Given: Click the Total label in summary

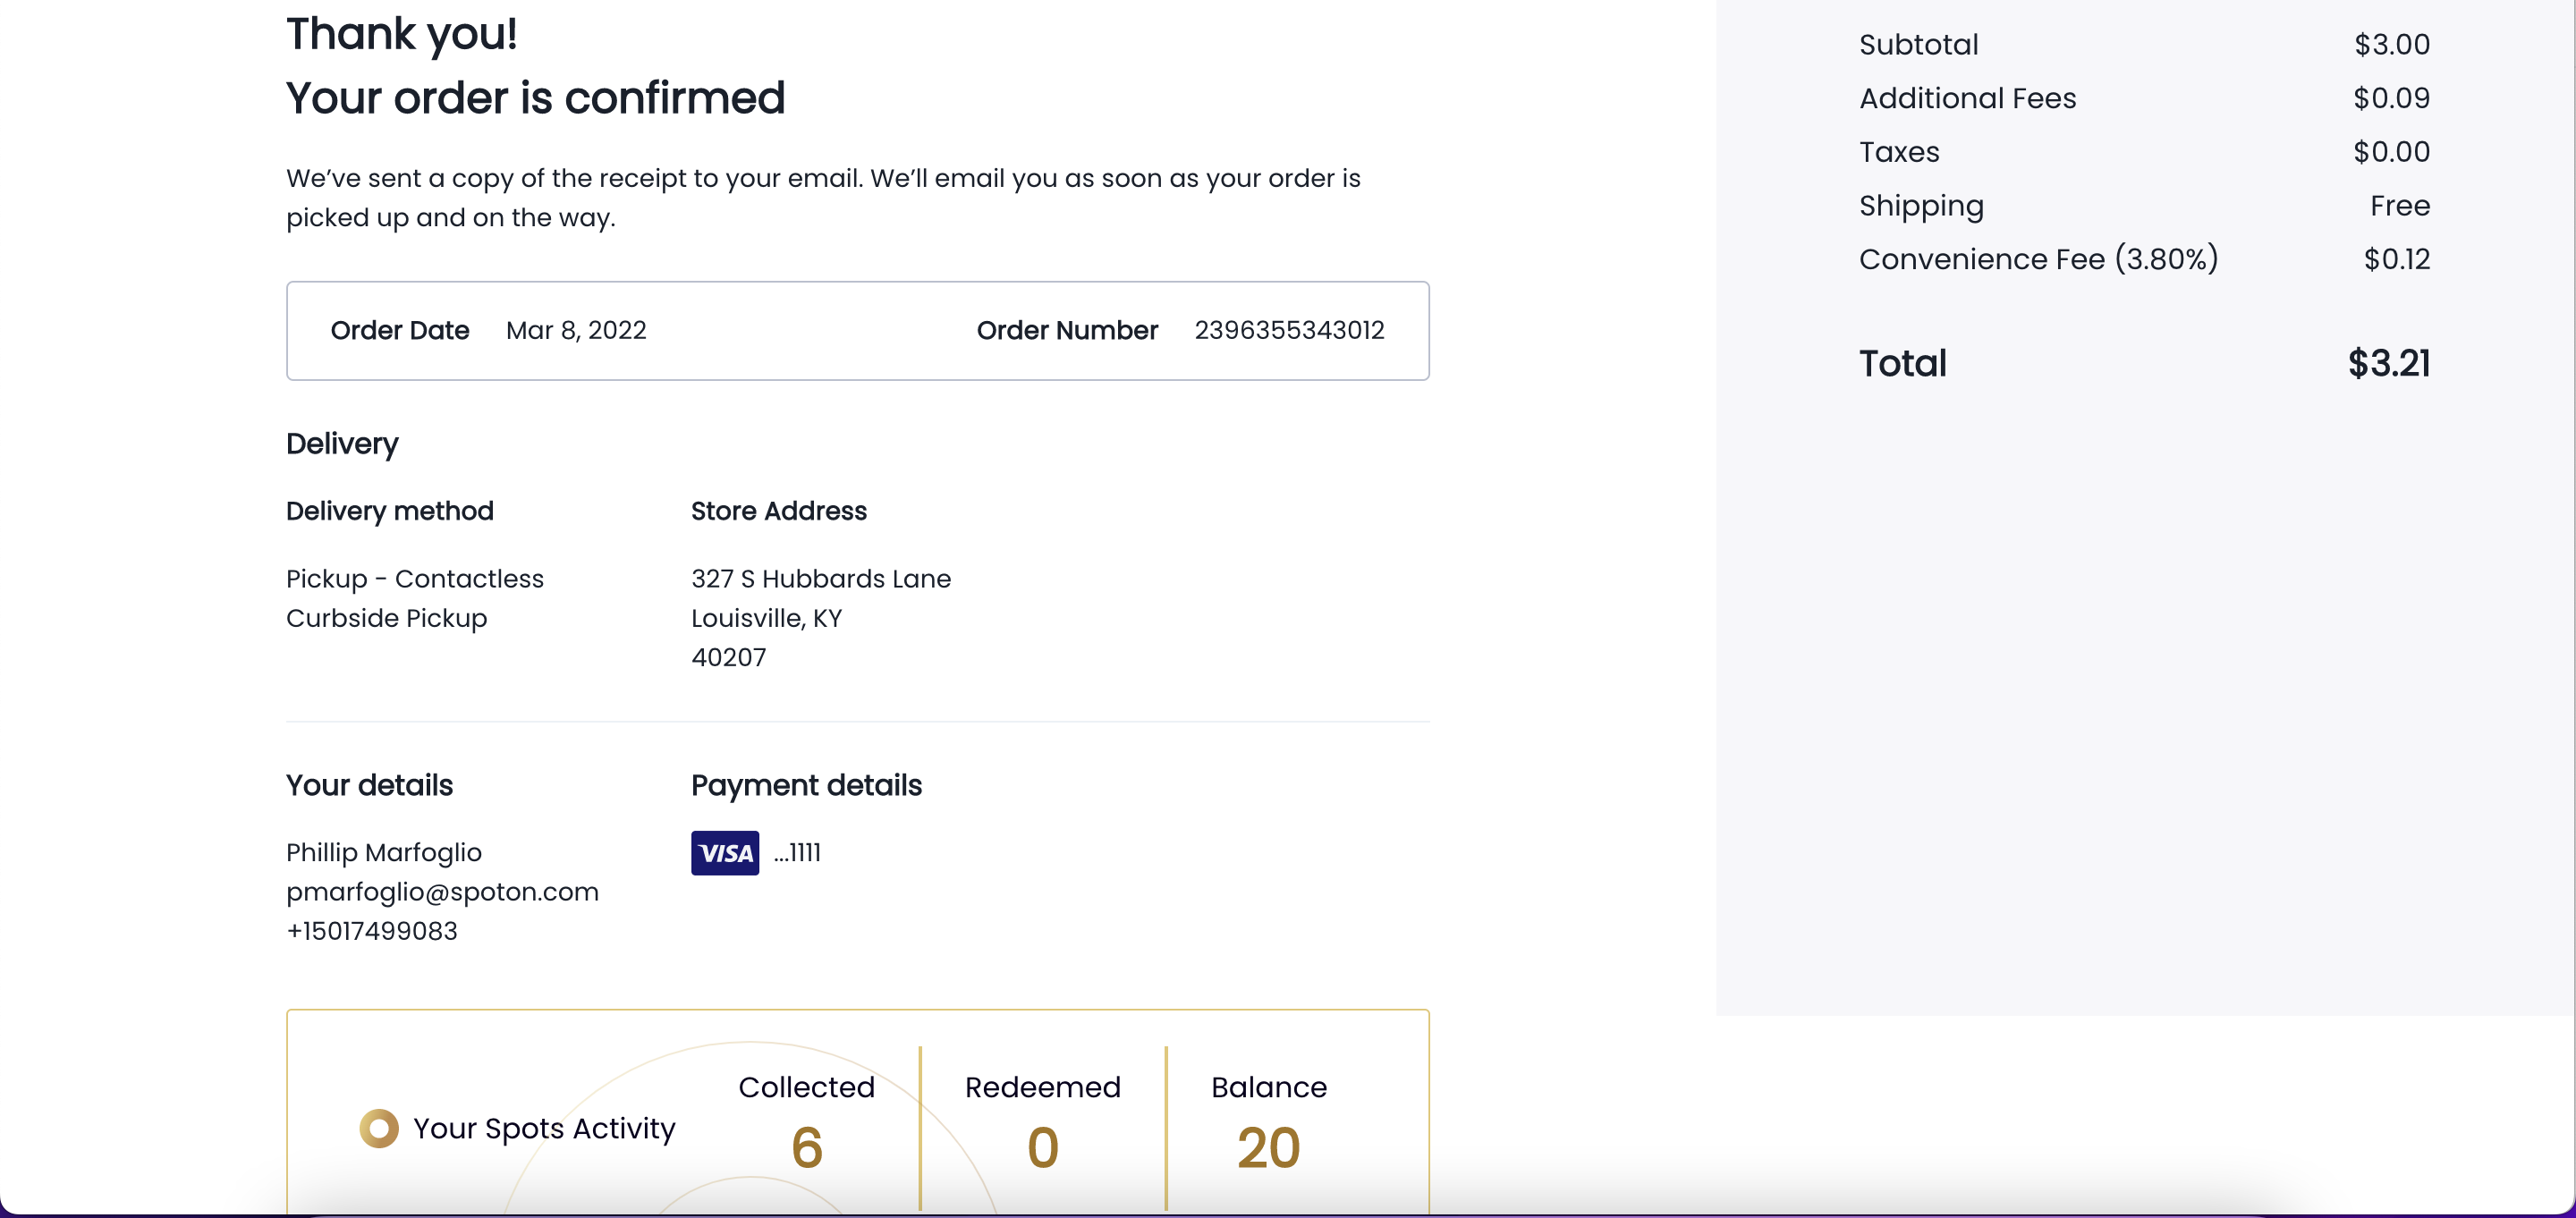Looking at the screenshot, I should pos(1903,363).
